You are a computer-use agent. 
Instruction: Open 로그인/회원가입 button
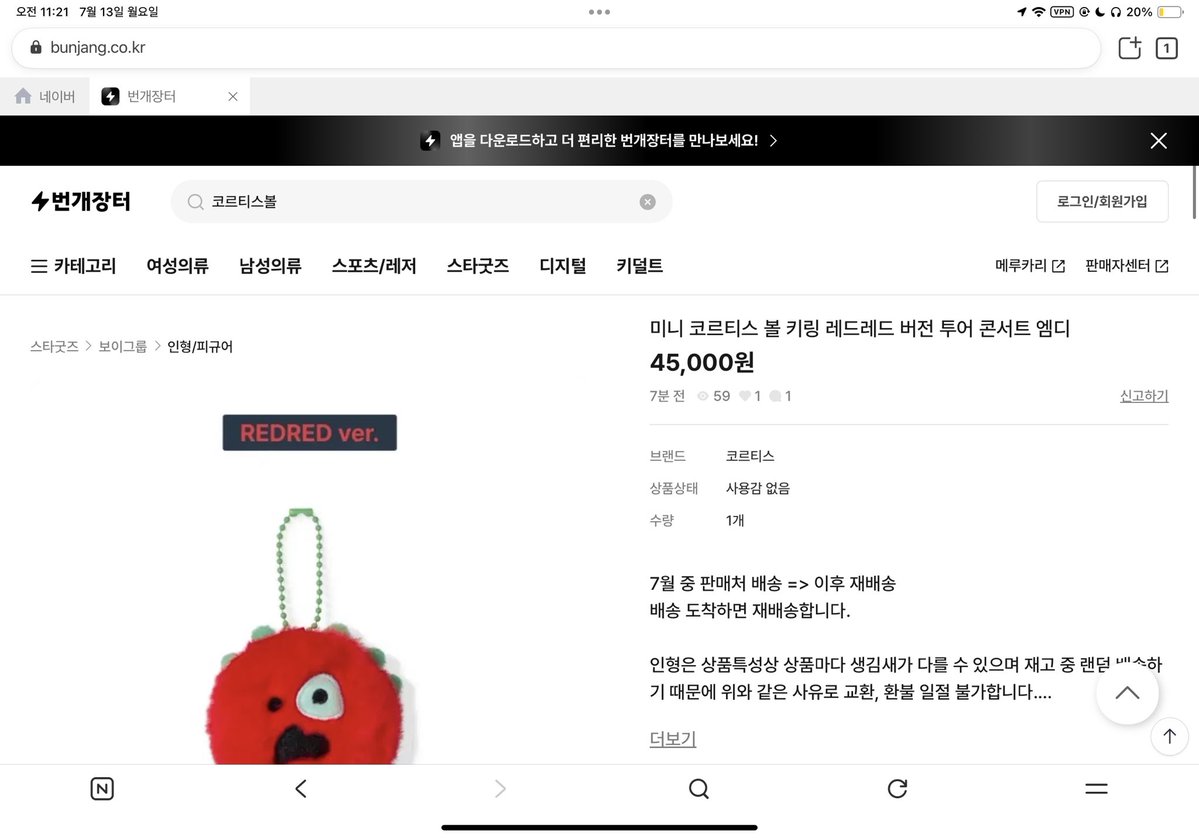tap(1102, 201)
